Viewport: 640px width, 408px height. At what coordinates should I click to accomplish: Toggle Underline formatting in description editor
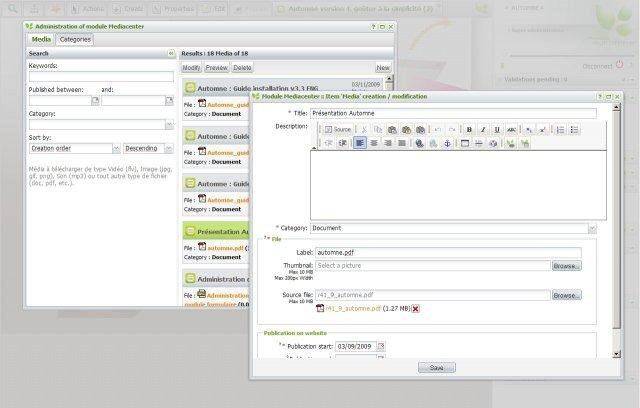497,130
